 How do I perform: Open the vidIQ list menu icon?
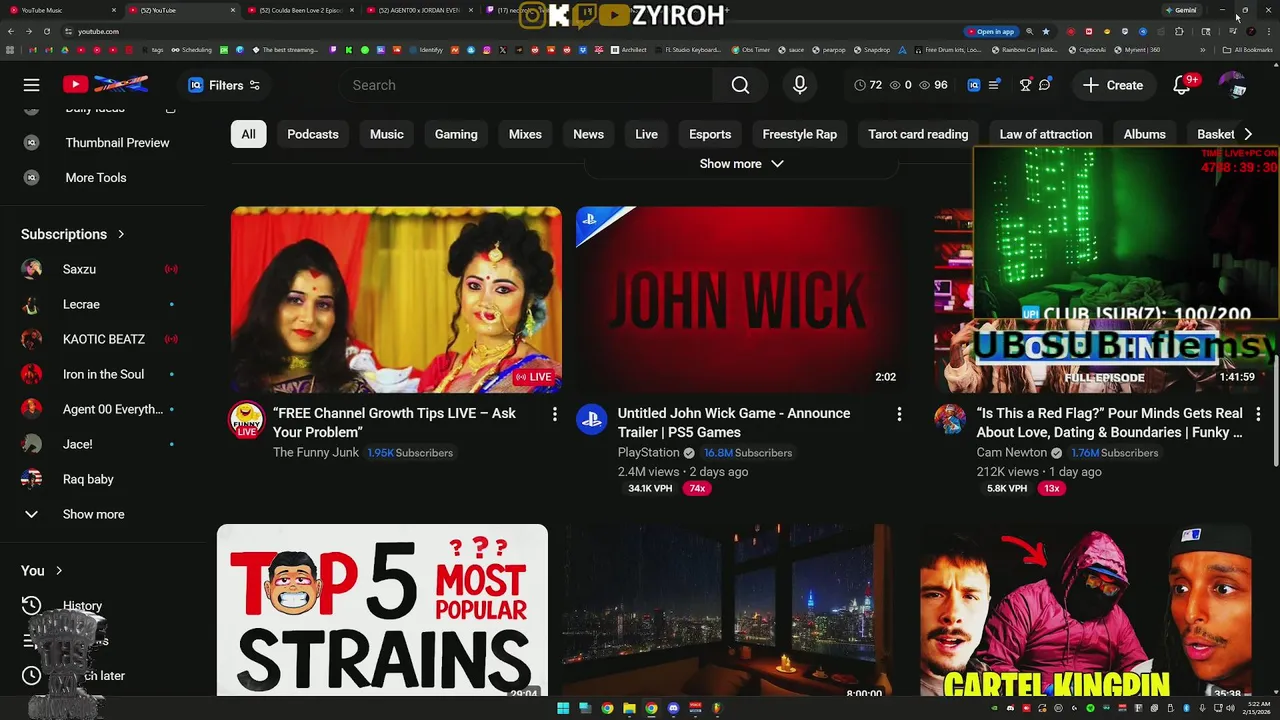click(994, 85)
